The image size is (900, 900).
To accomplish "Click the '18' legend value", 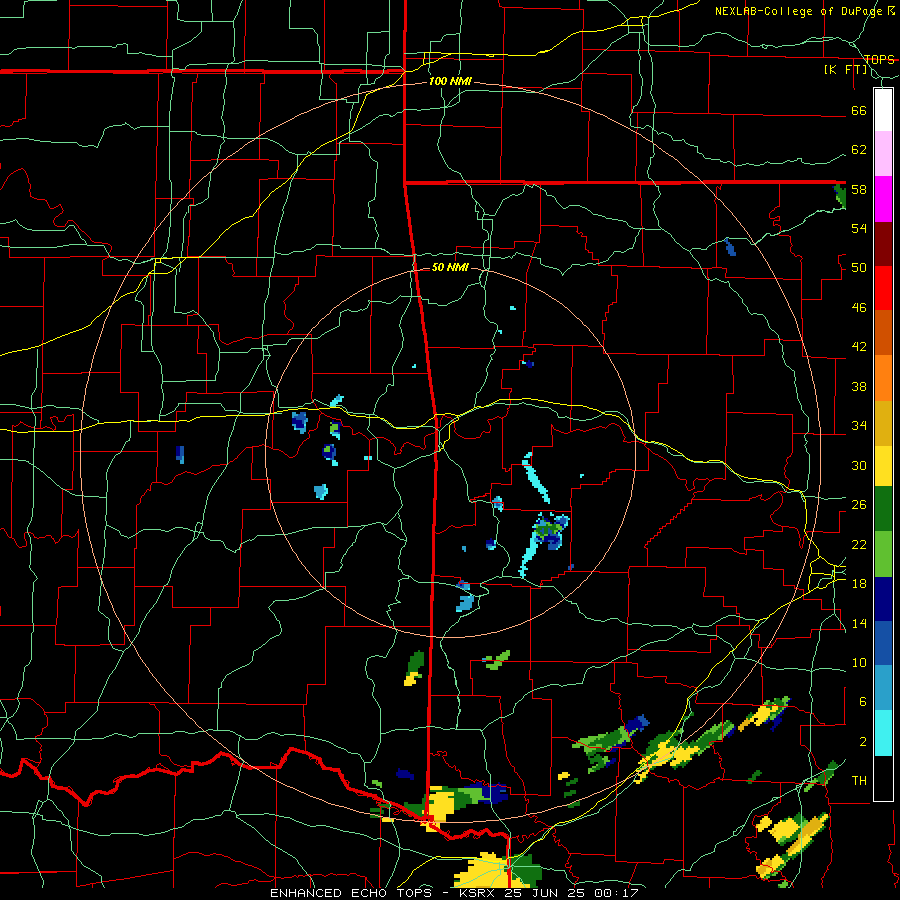I will [x=859, y=584].
